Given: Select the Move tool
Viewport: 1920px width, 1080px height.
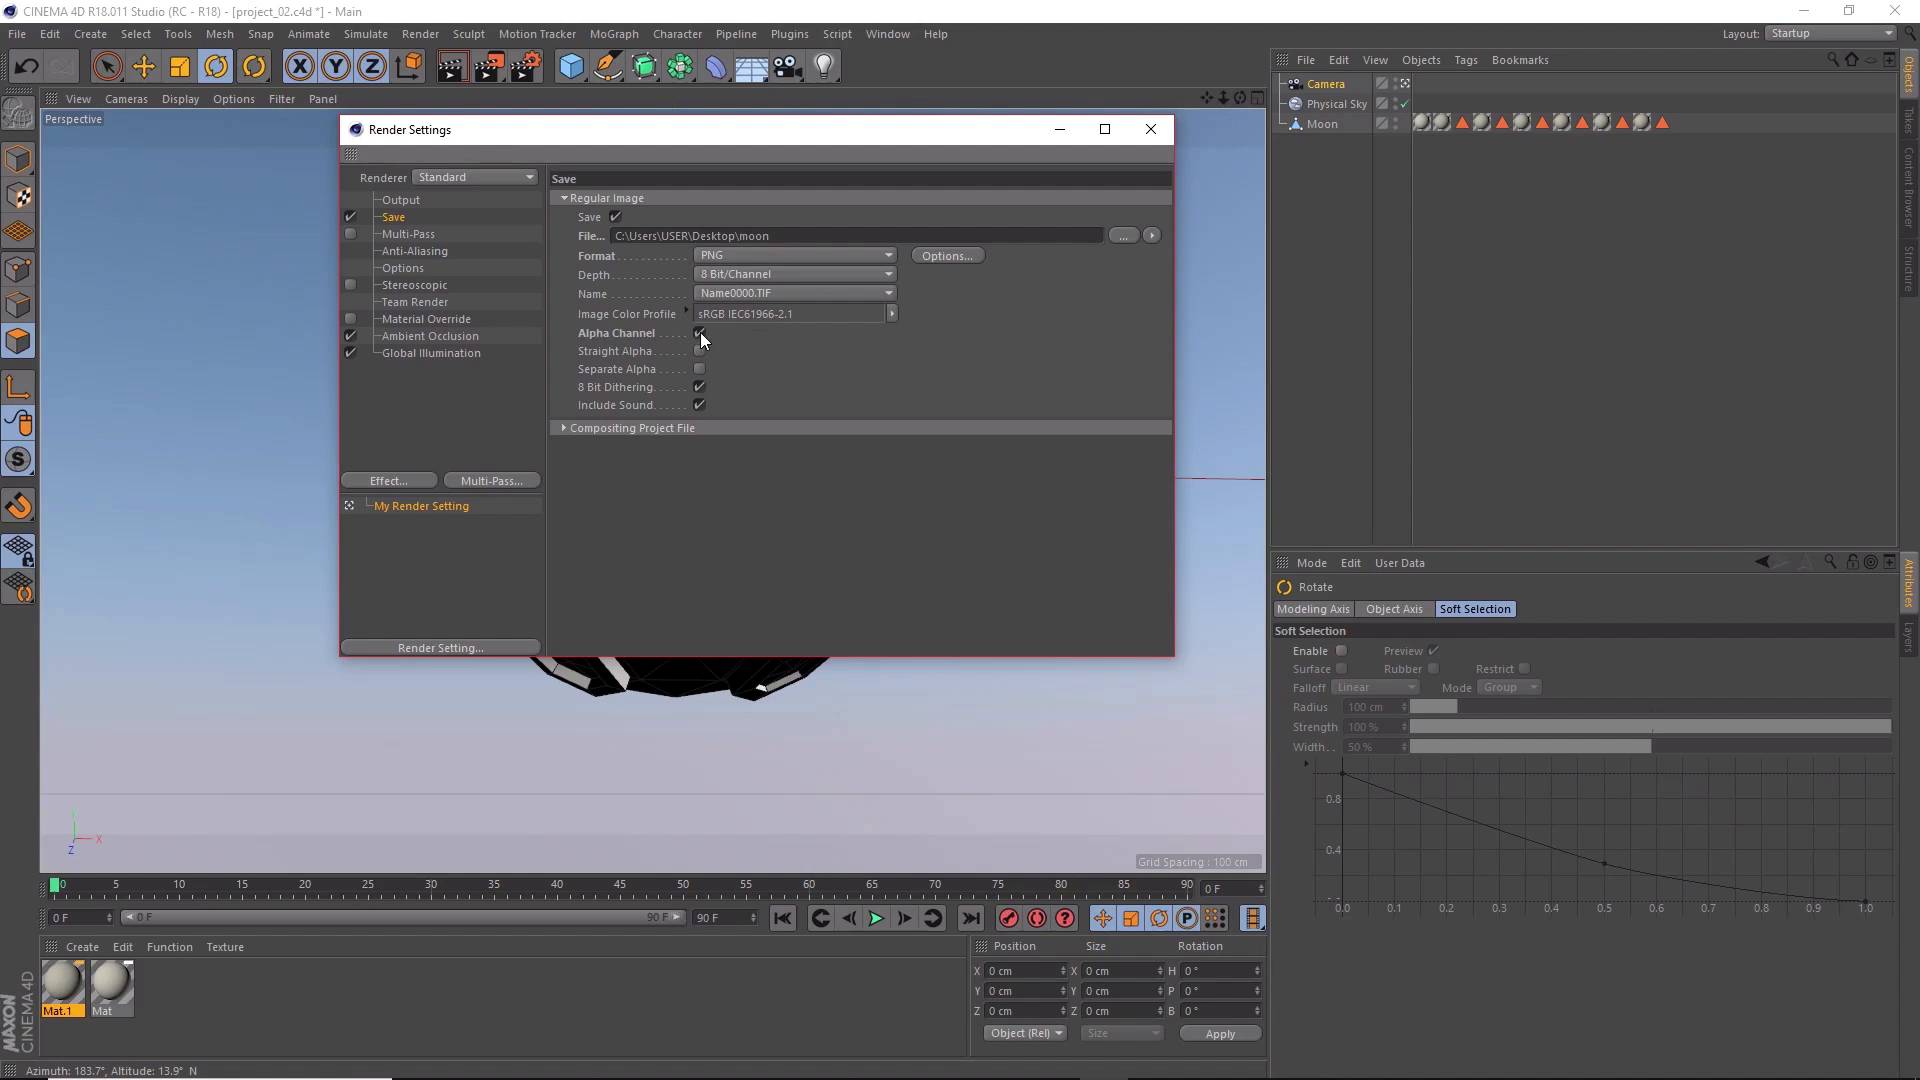Looking at the screenshot, I should pos(144,66).
